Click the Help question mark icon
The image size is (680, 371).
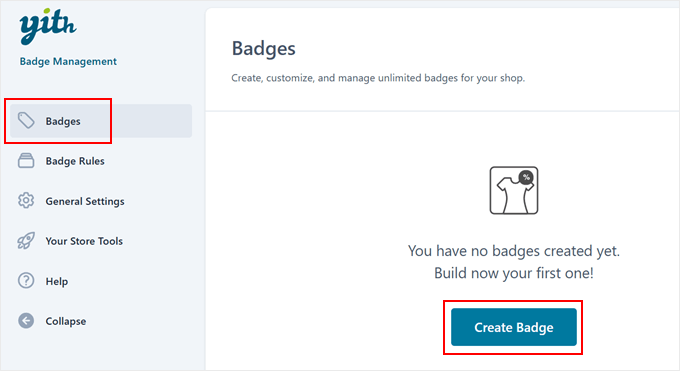pyautogui.click(x=26, y=281)
